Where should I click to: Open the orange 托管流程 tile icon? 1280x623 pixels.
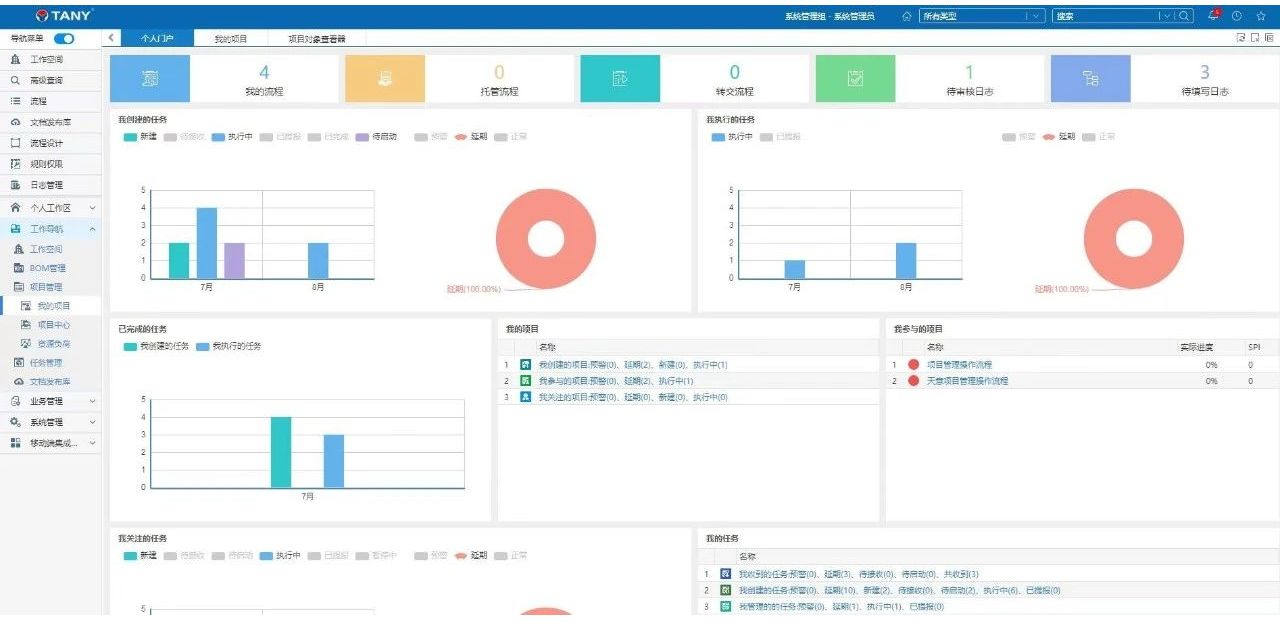point(385,79)
